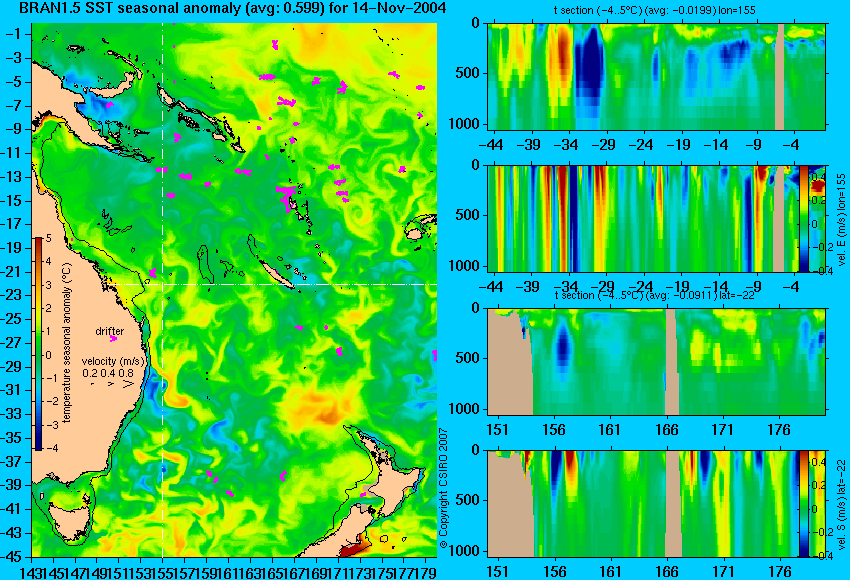The height and width of the screenshot is (580, 850).
Task: Click the 0.2 value under velocity (m/s)
Action: click(90, 373)
